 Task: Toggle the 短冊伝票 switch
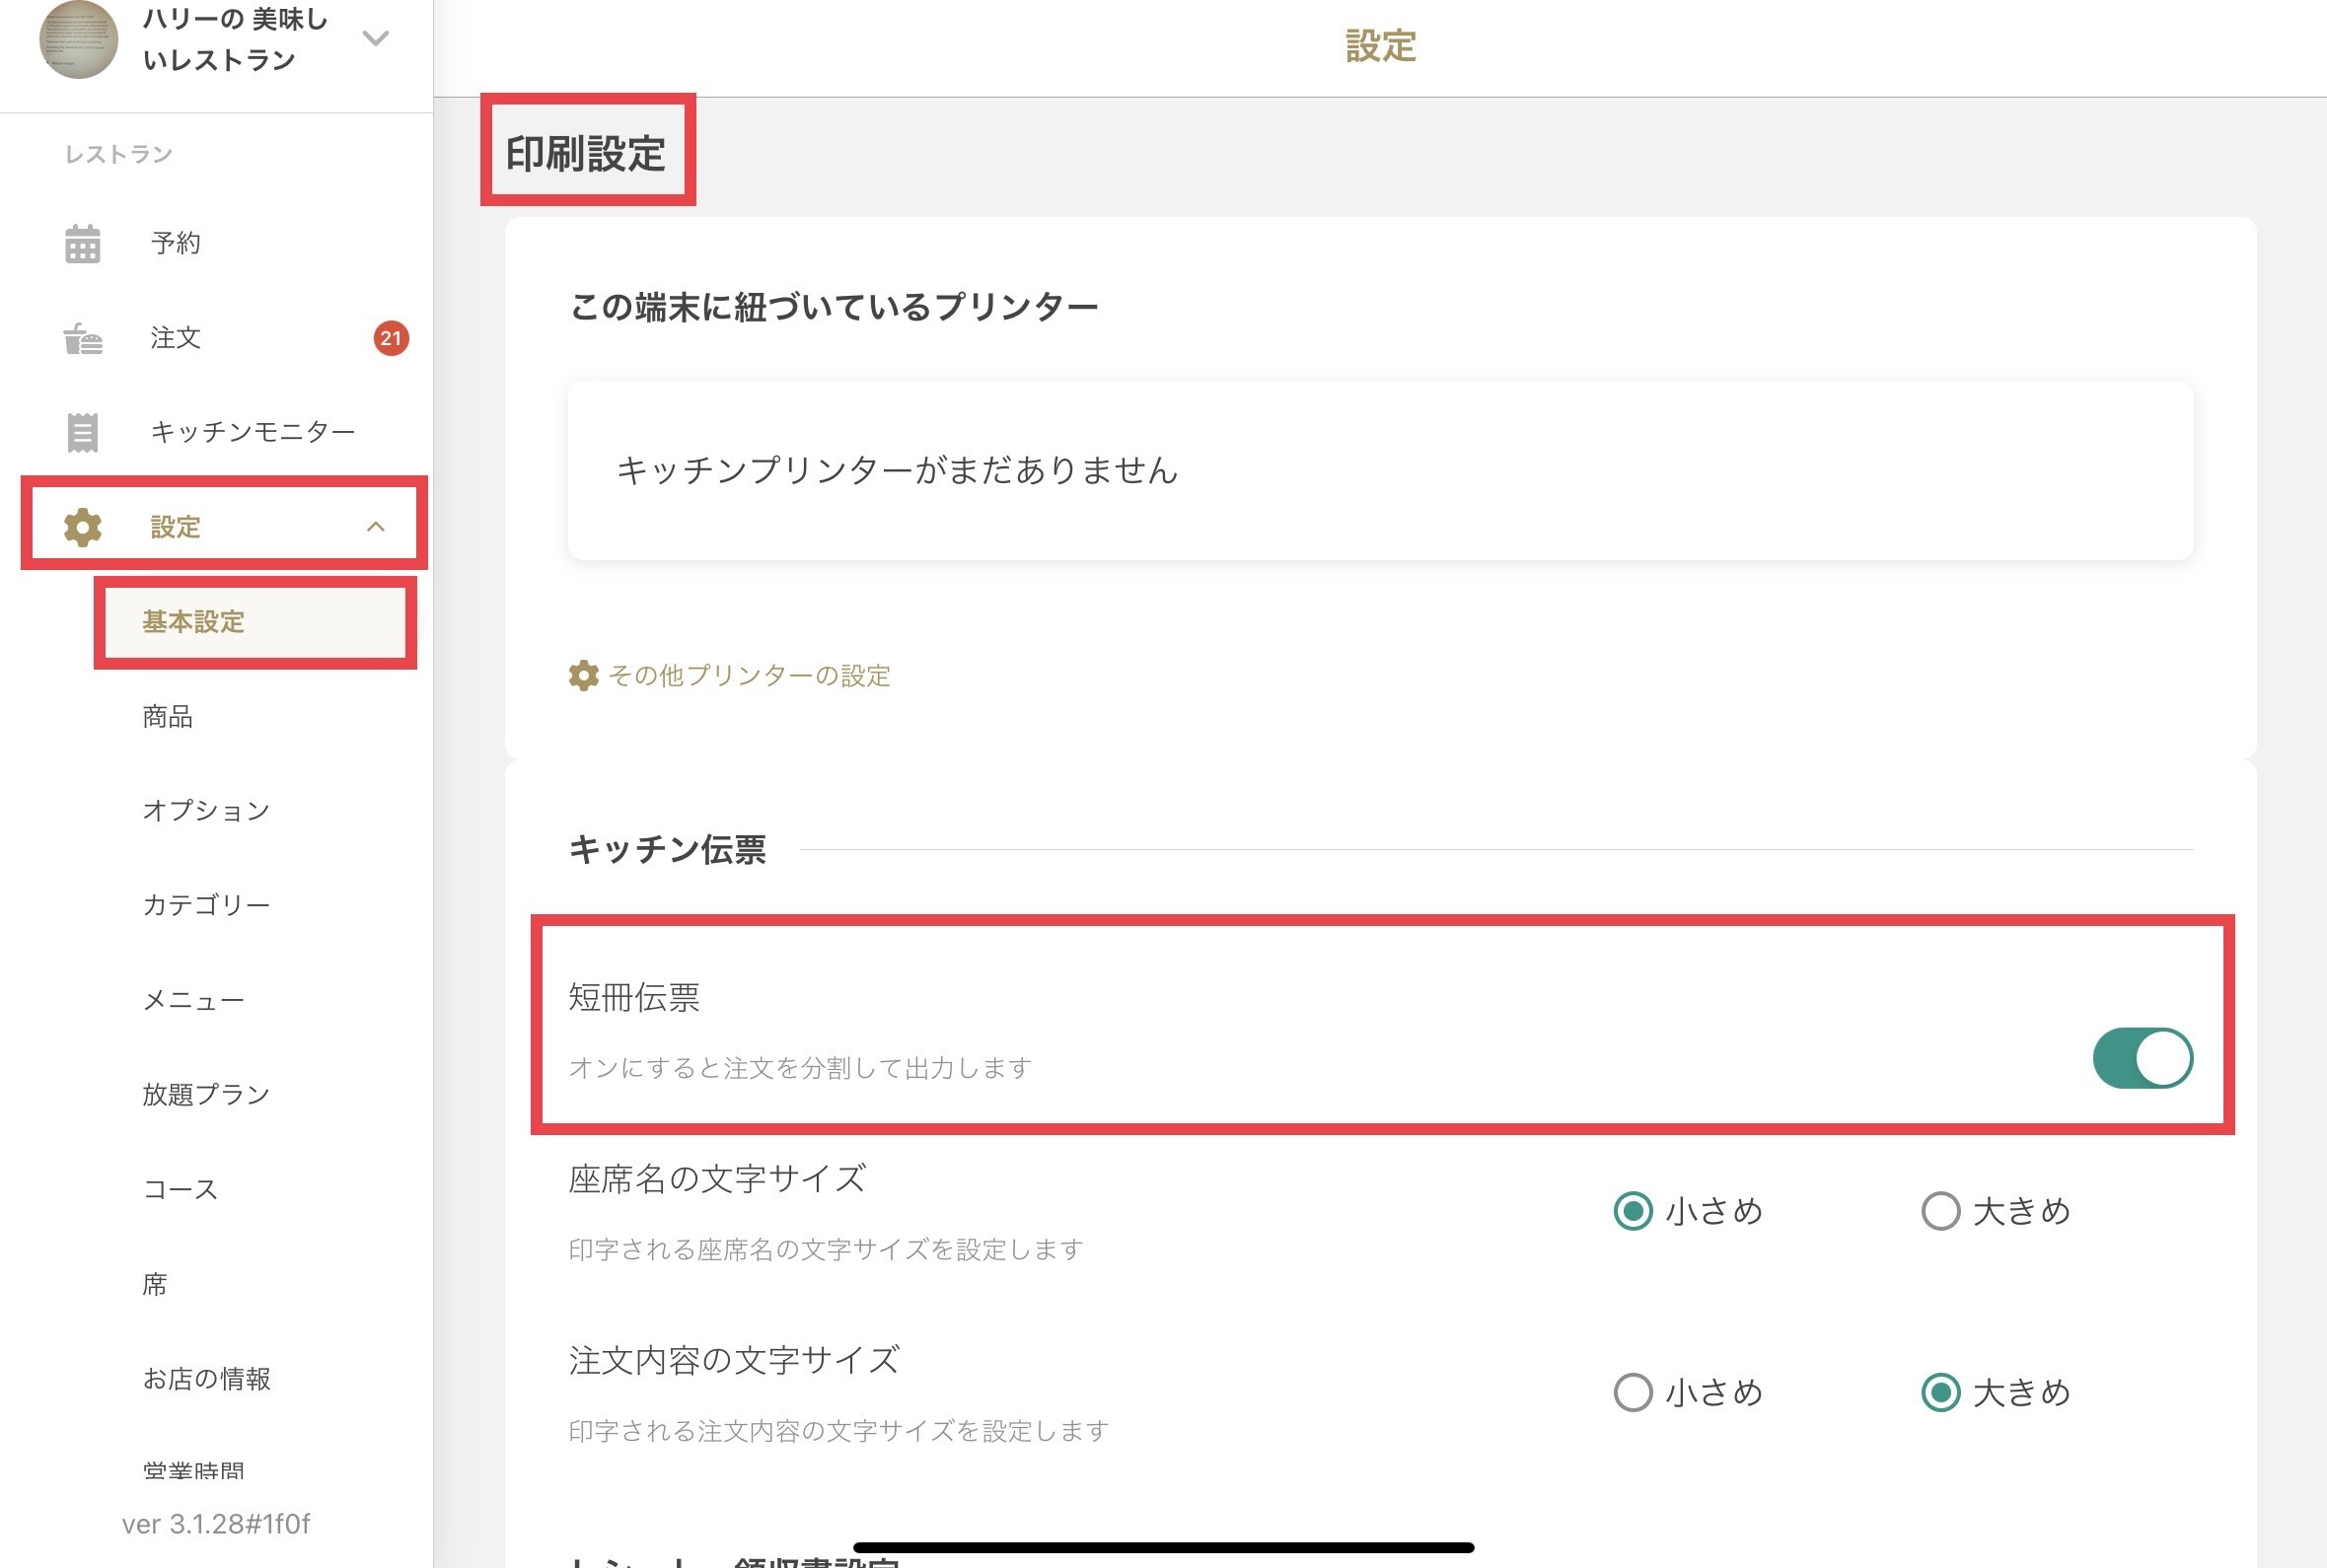tap(2141, 1058)
